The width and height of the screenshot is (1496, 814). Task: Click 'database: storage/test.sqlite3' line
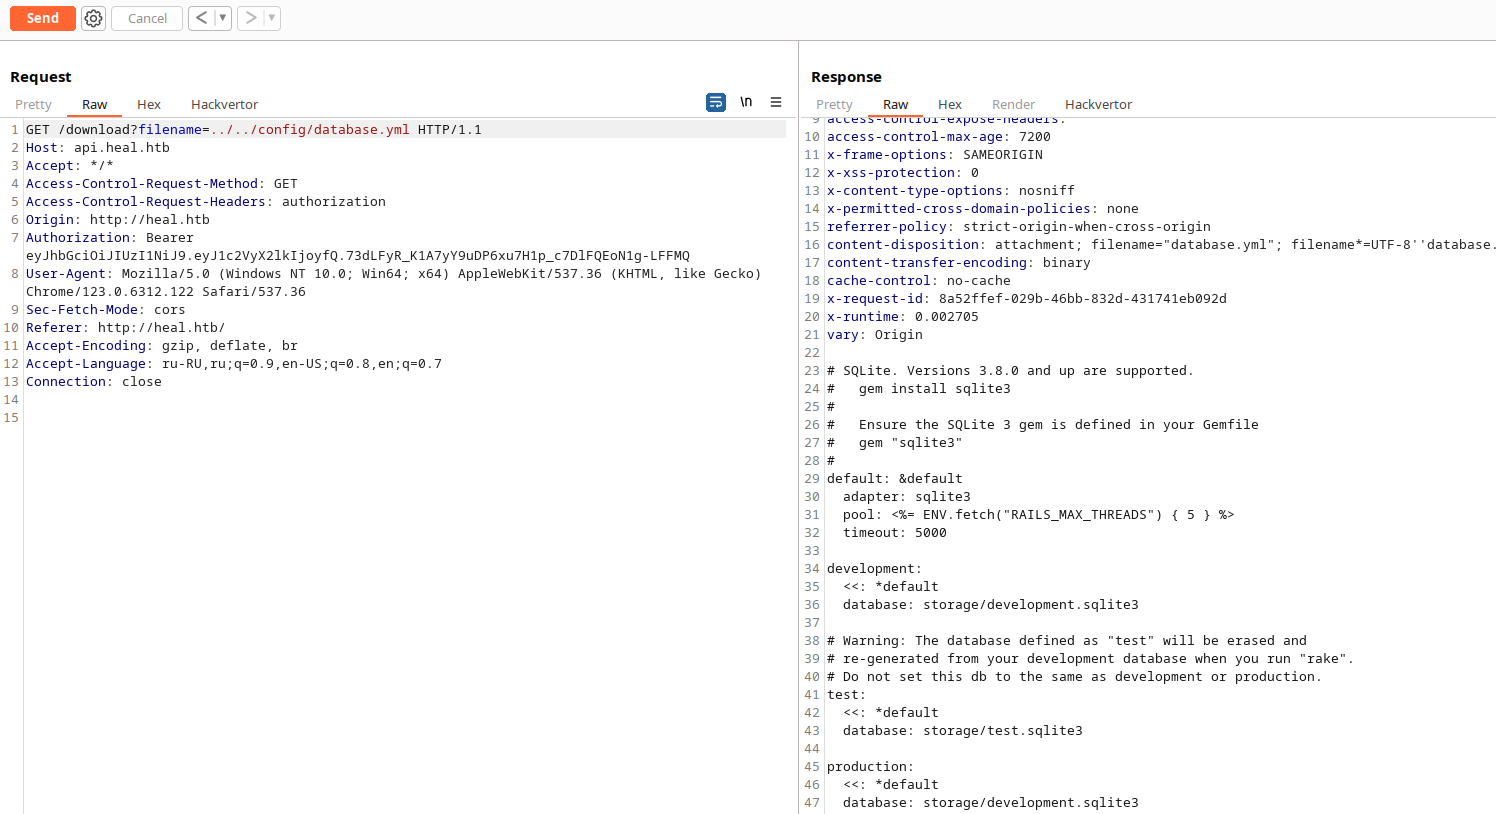963,731
